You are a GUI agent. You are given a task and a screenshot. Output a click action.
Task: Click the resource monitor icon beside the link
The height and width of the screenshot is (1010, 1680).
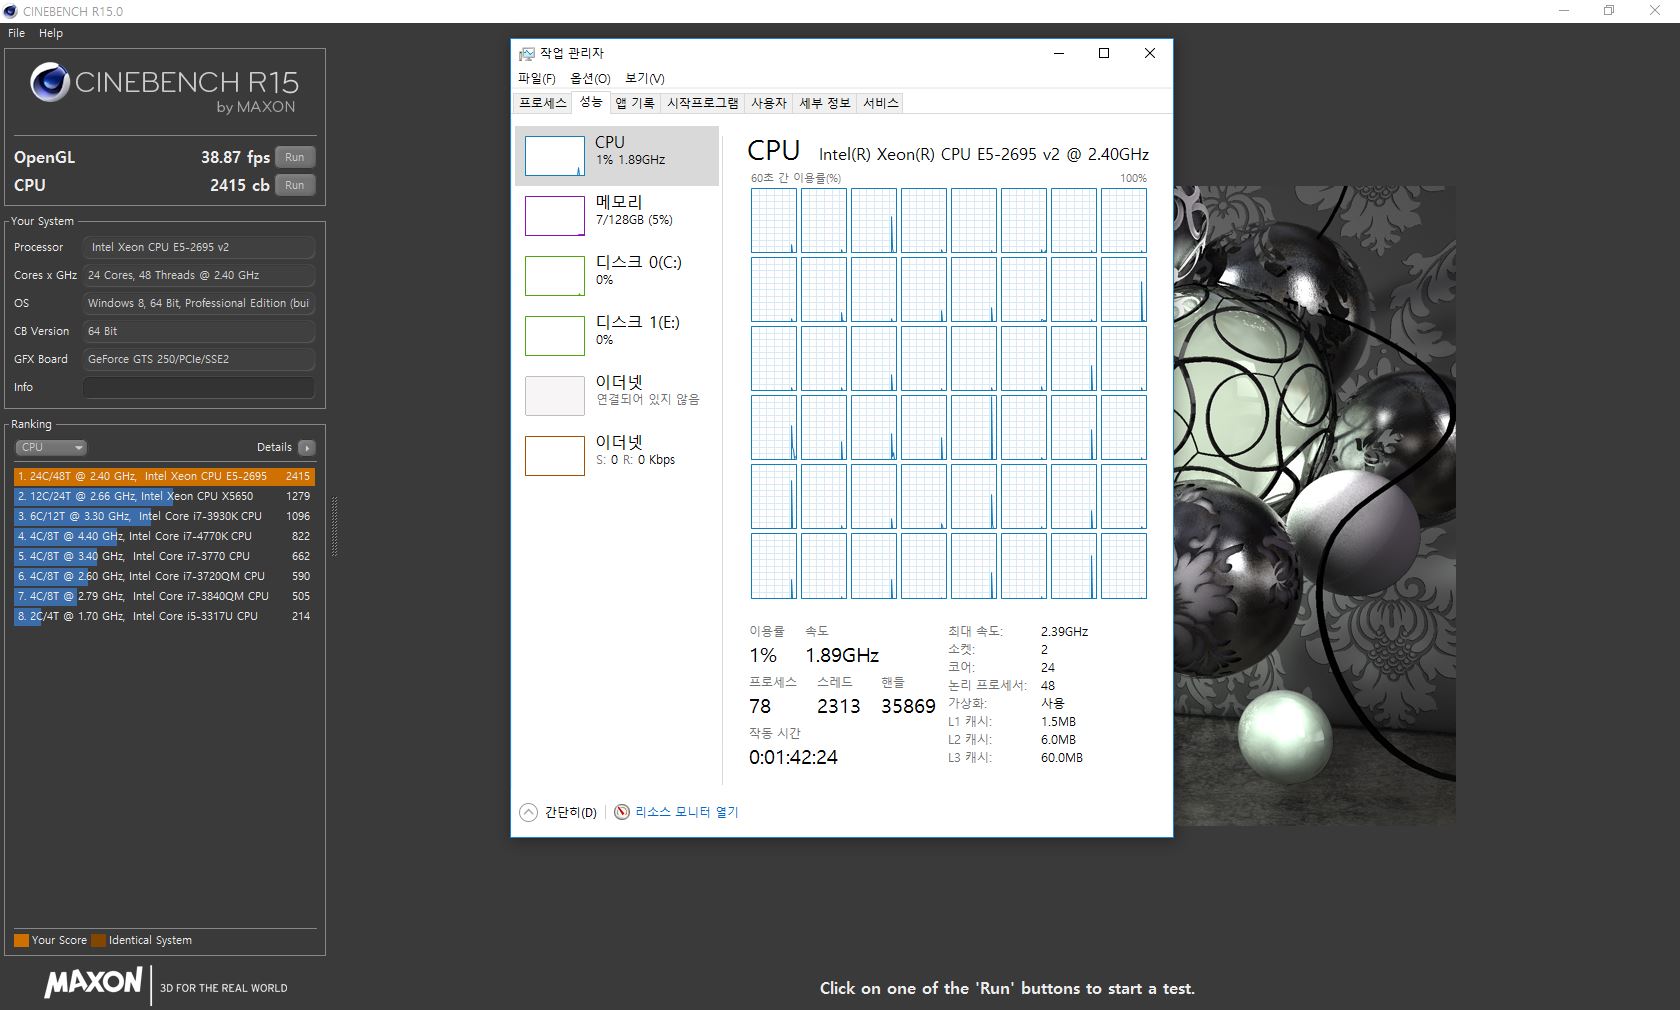point(622,812)
